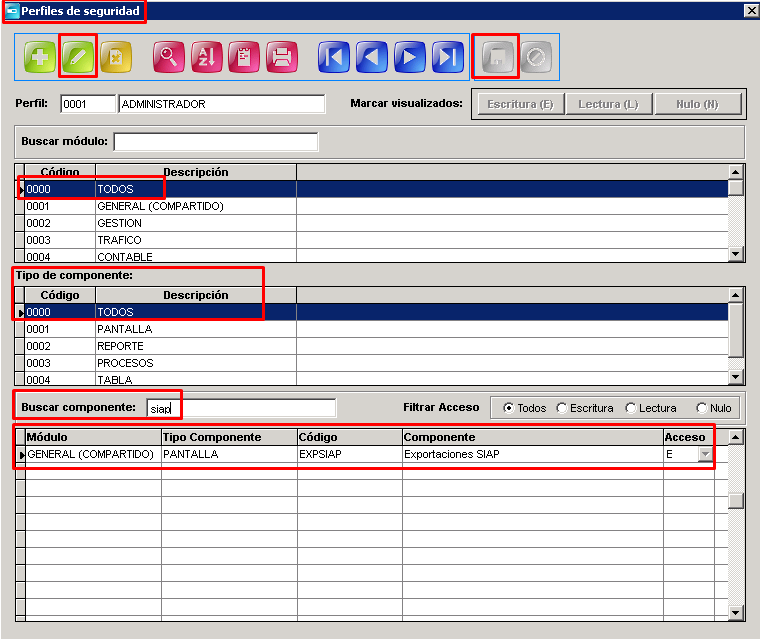Click the Nulo (N) button

697,104
